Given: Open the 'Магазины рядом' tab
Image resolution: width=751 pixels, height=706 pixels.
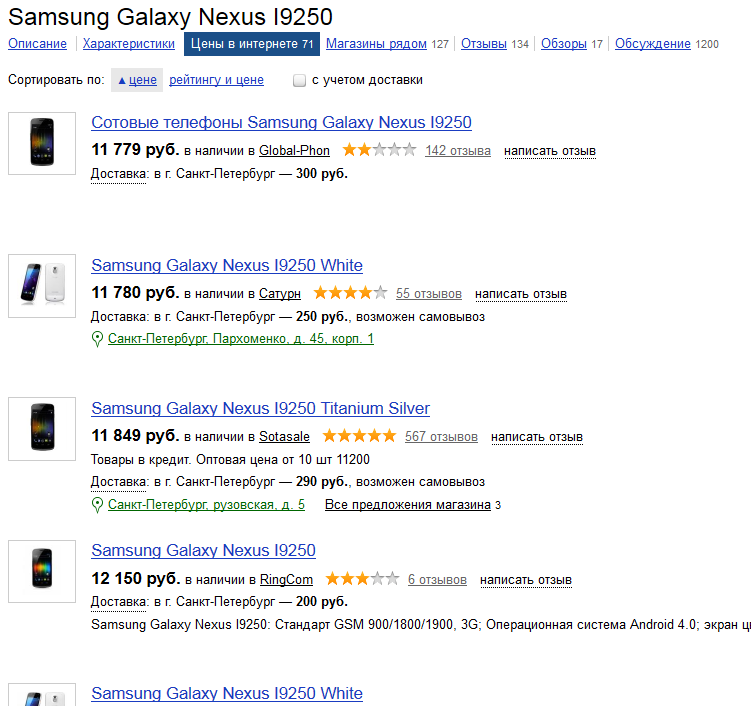Looking at the screenshot, I should pyautogui.click(x=376, y=44).
